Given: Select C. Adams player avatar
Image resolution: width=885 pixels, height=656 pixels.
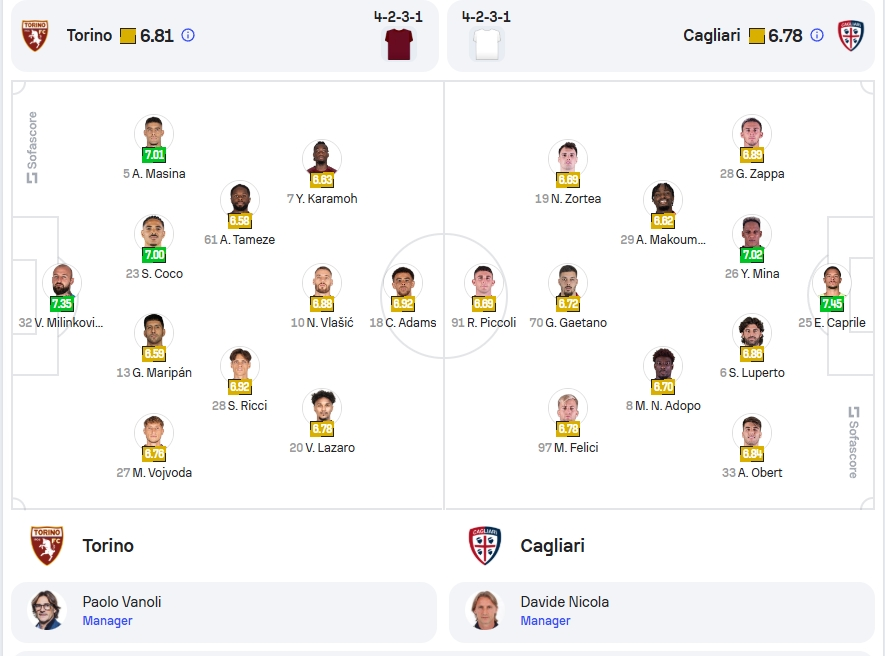Looking at the screenshot, I should pyautogui.click(x=402, y=281).
